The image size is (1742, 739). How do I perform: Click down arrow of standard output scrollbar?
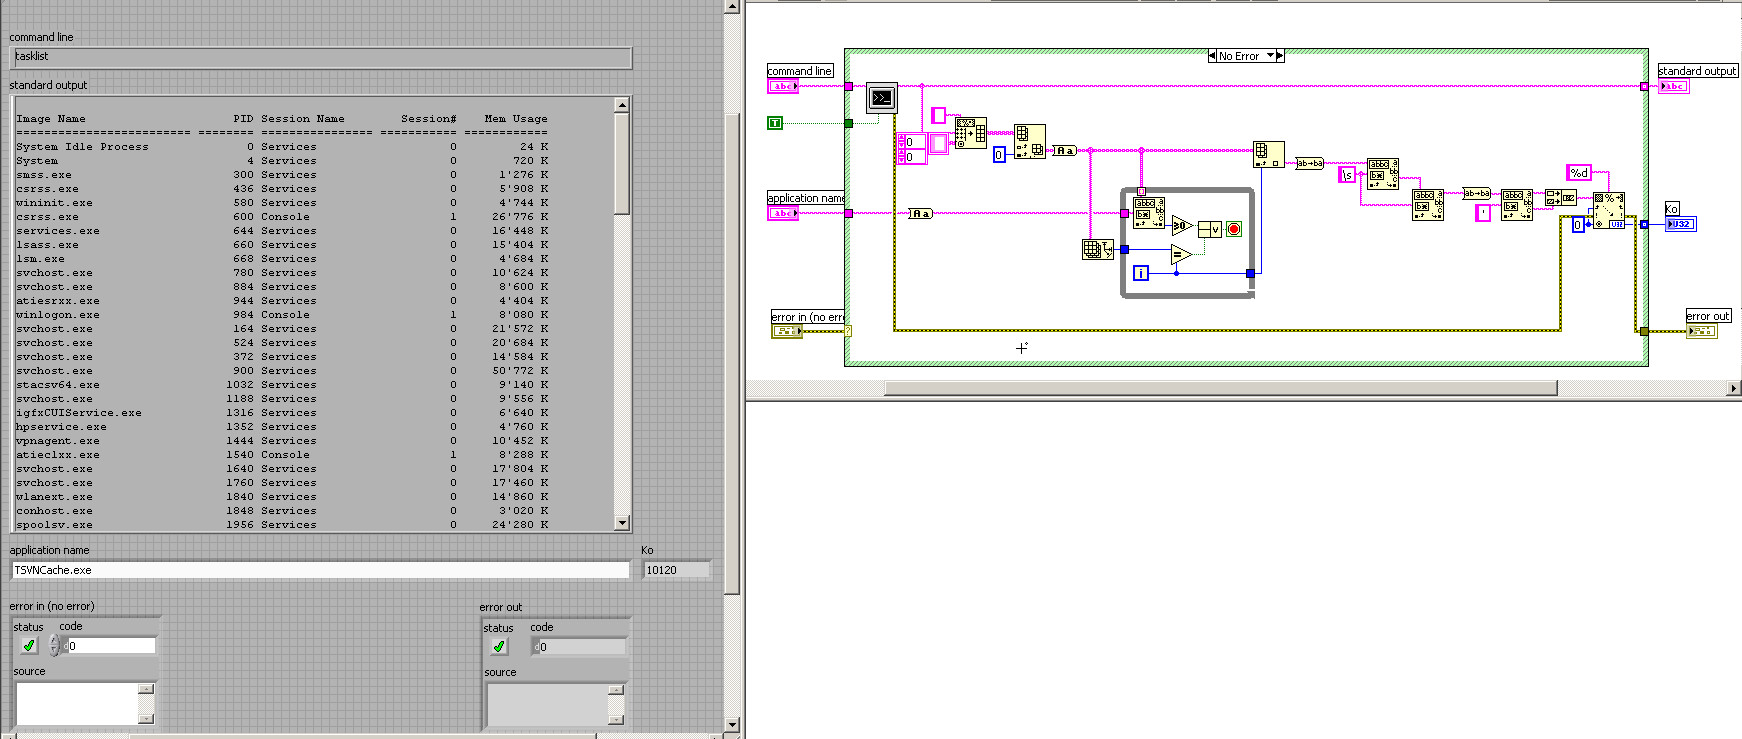[622, 523]
